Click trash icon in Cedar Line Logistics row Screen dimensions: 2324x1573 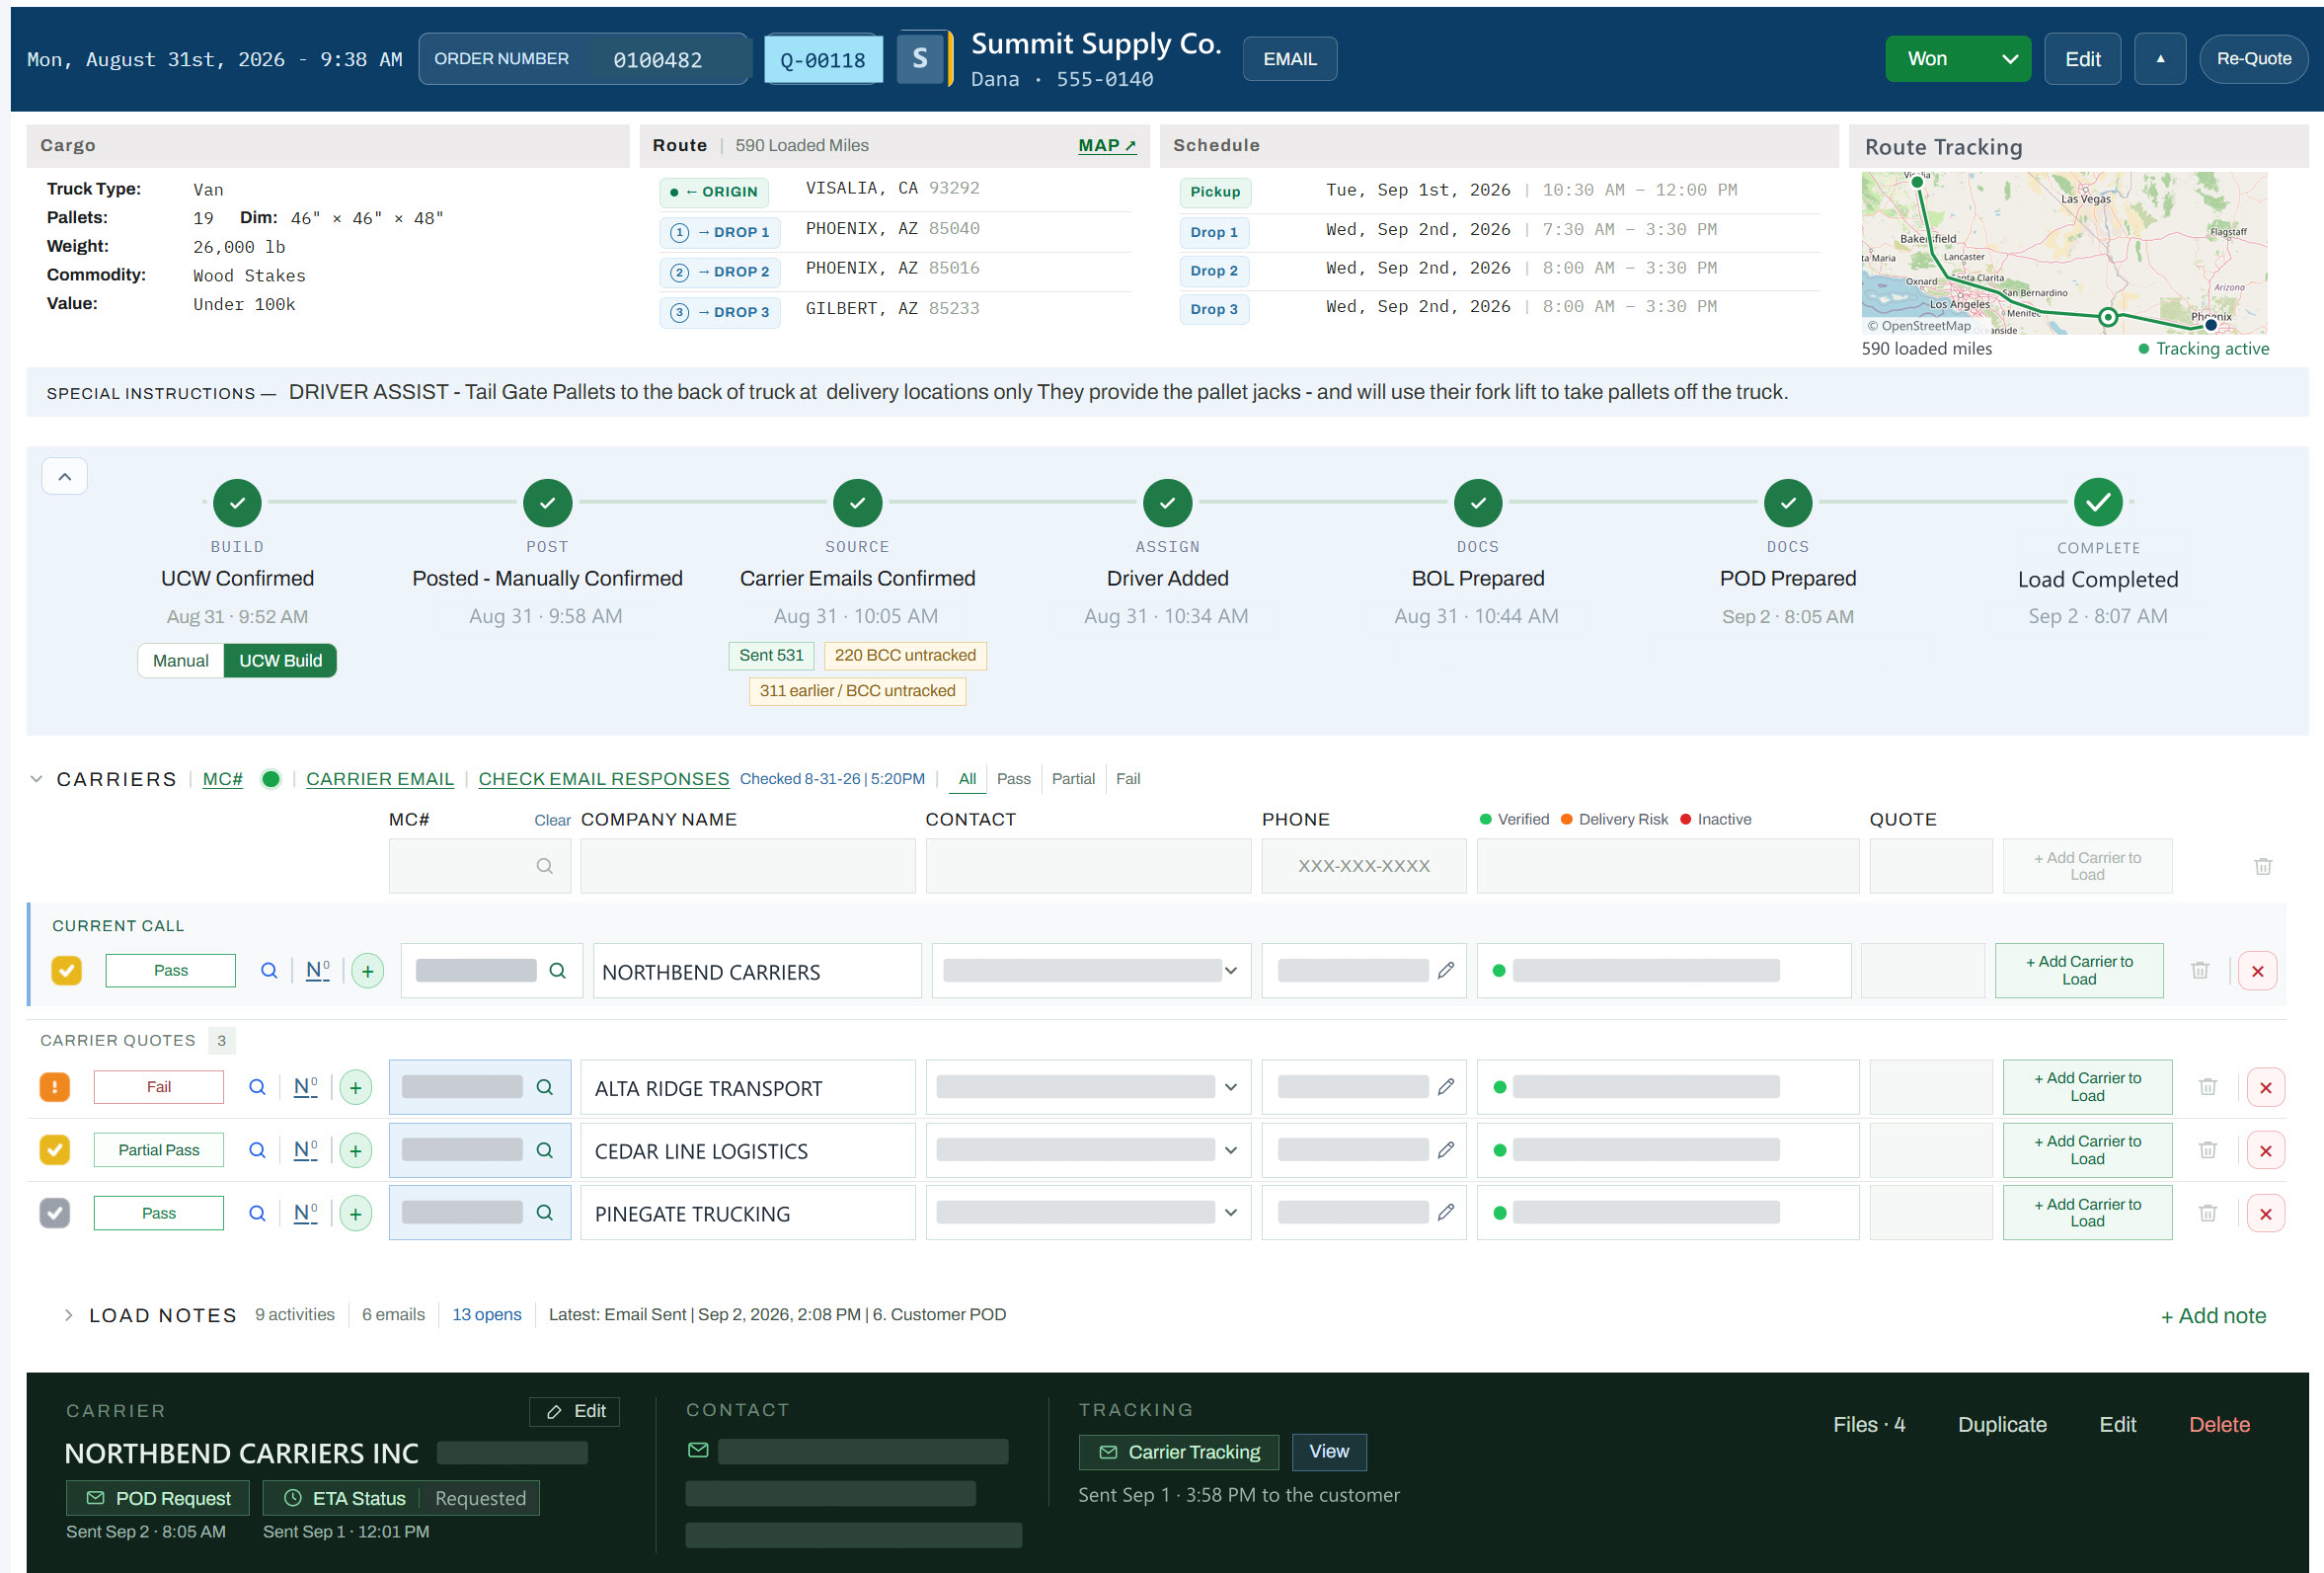2207,1150
